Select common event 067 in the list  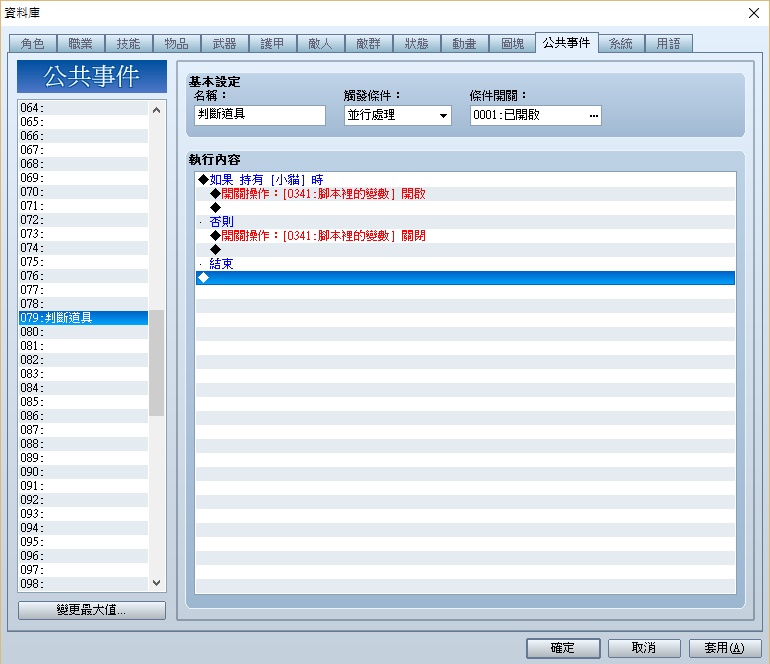pos(83,149)
